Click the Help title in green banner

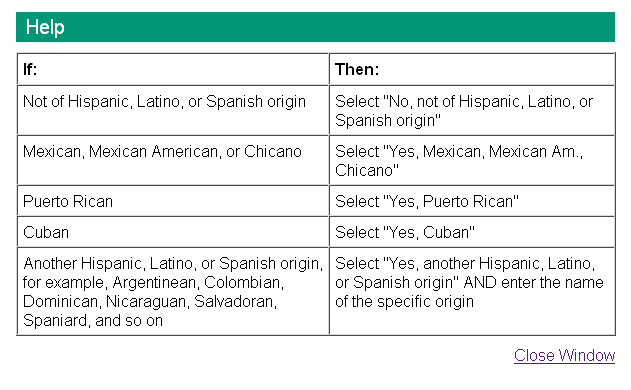pos(45,27)
